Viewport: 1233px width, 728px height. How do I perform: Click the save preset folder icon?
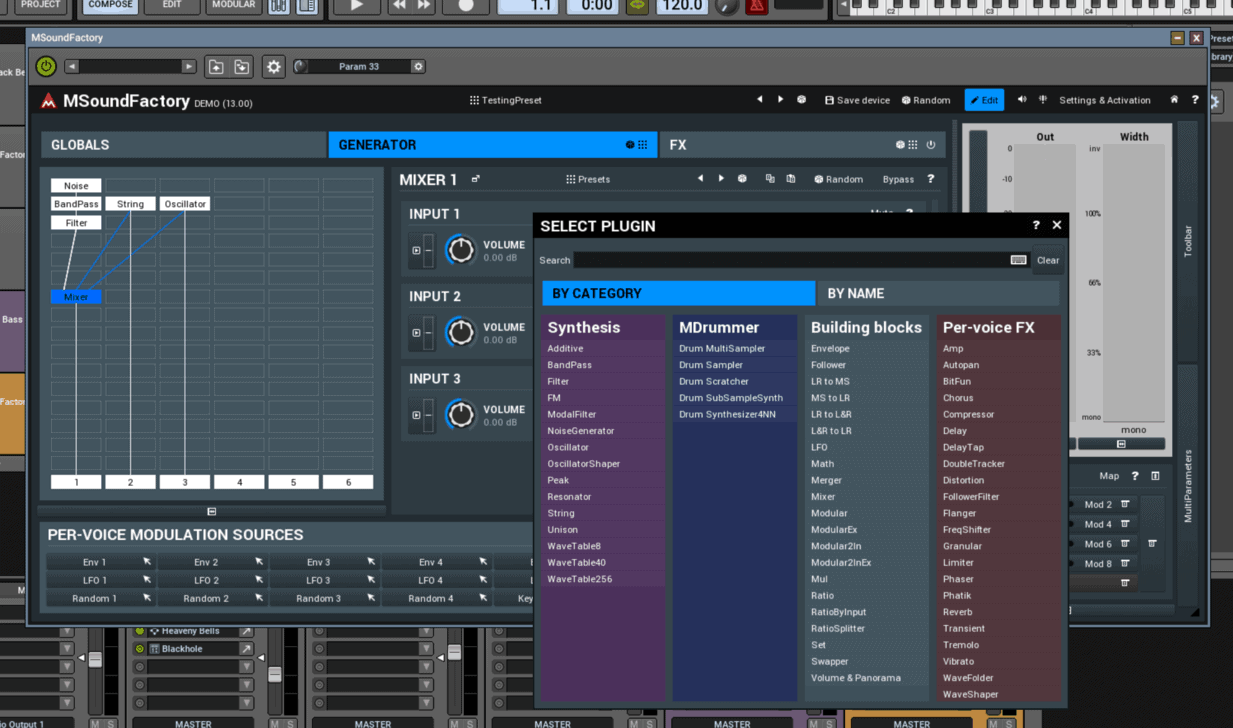point(242,67)
